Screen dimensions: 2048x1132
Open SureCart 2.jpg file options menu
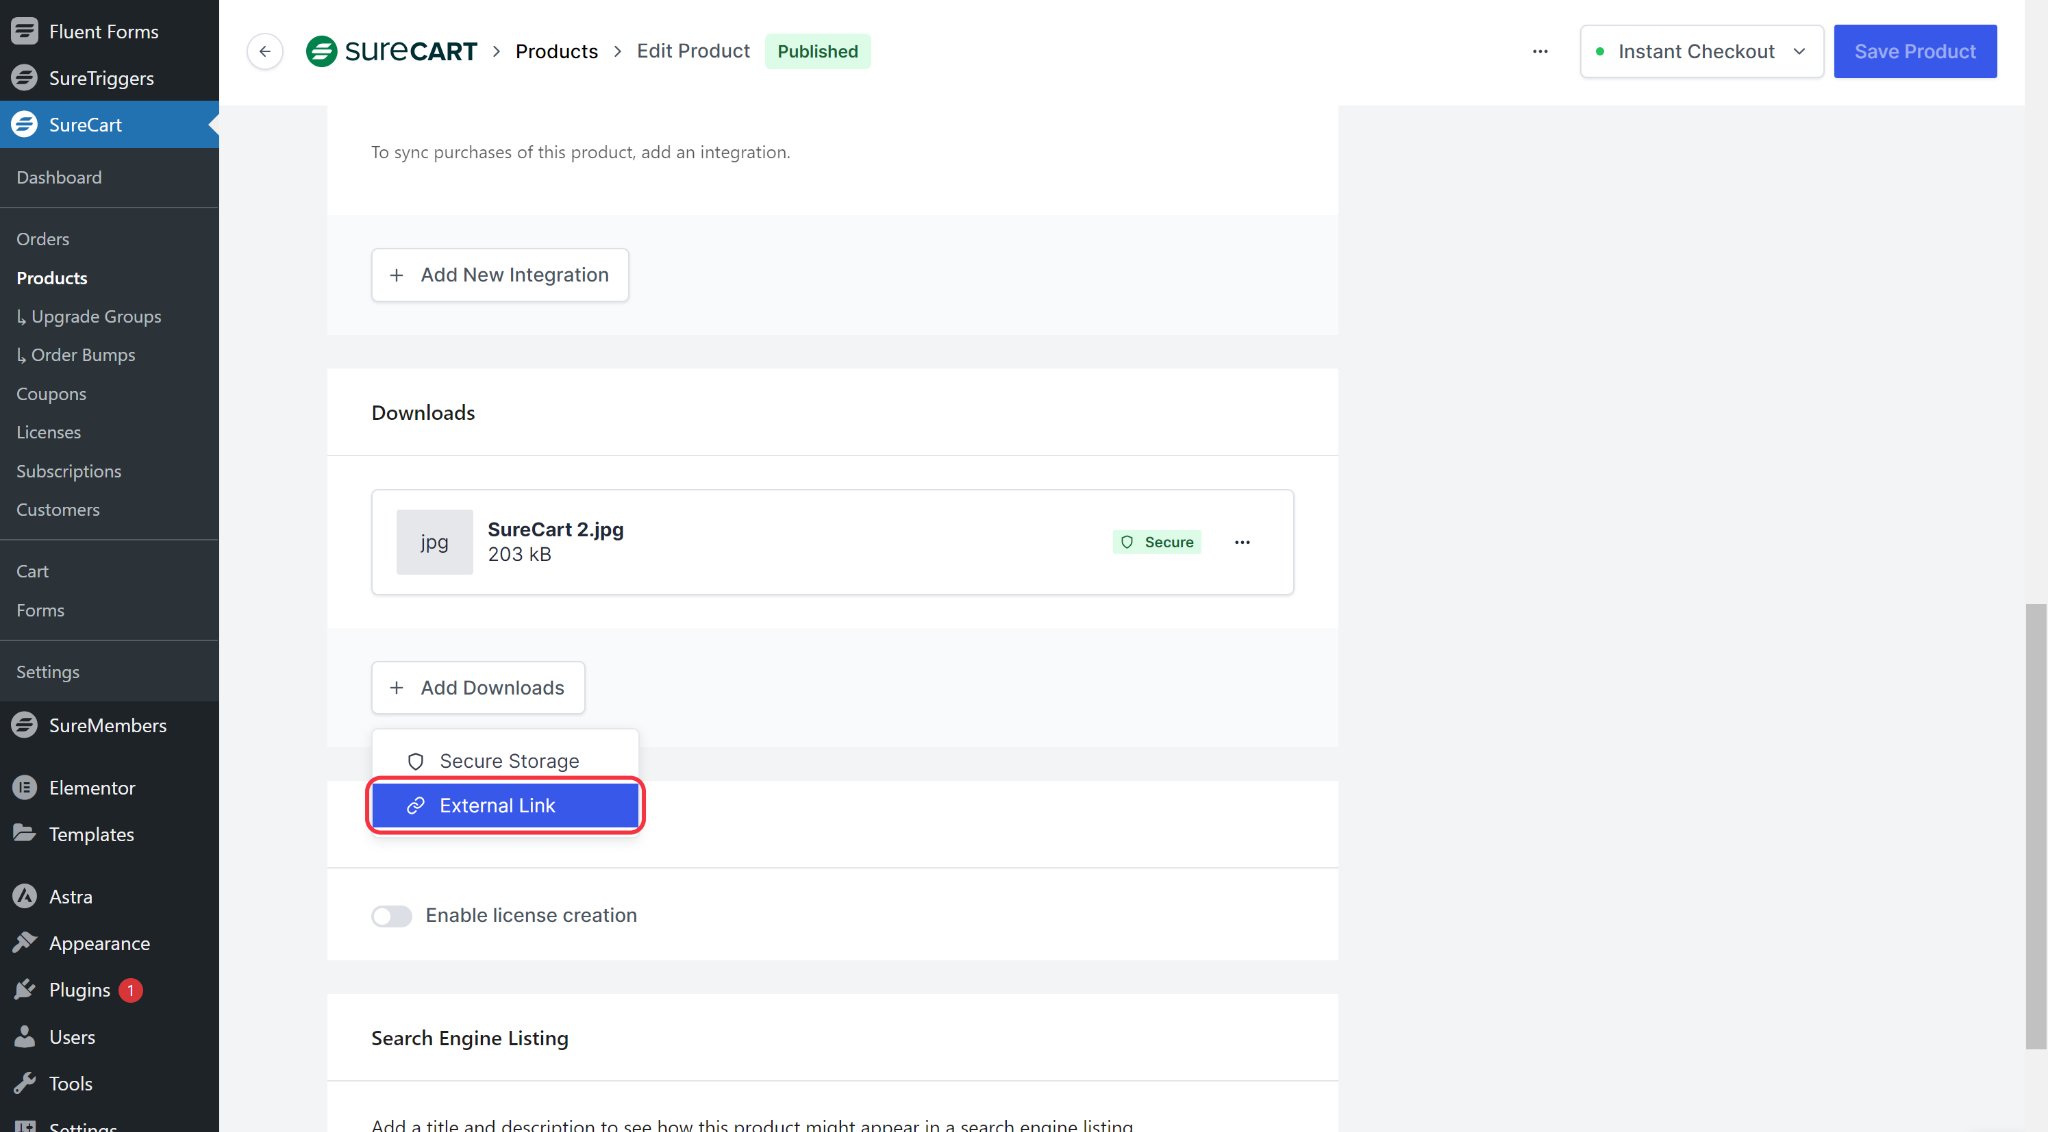pyautogui.click(x=1242, y=542)
